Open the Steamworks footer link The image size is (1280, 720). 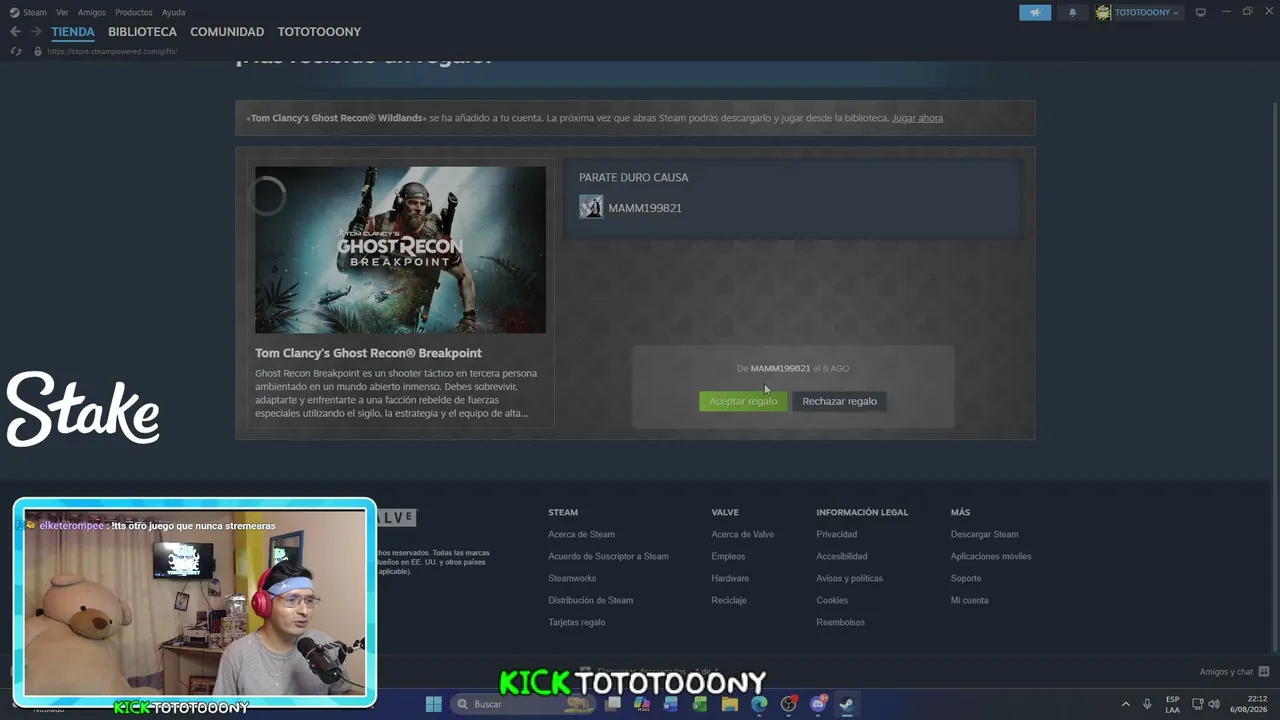coord(572,578)
